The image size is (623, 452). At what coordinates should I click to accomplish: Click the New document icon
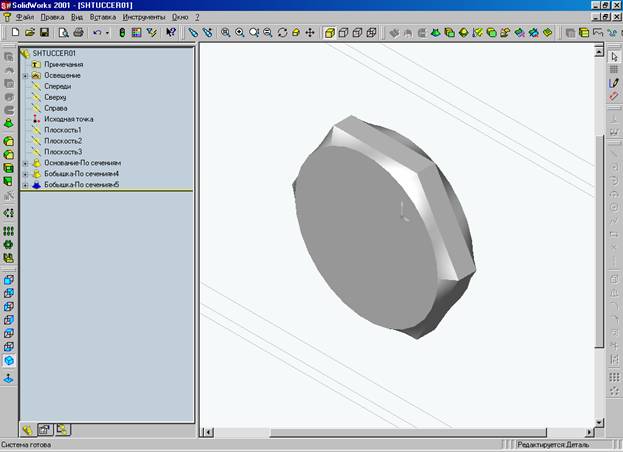(x=17, y=32)
